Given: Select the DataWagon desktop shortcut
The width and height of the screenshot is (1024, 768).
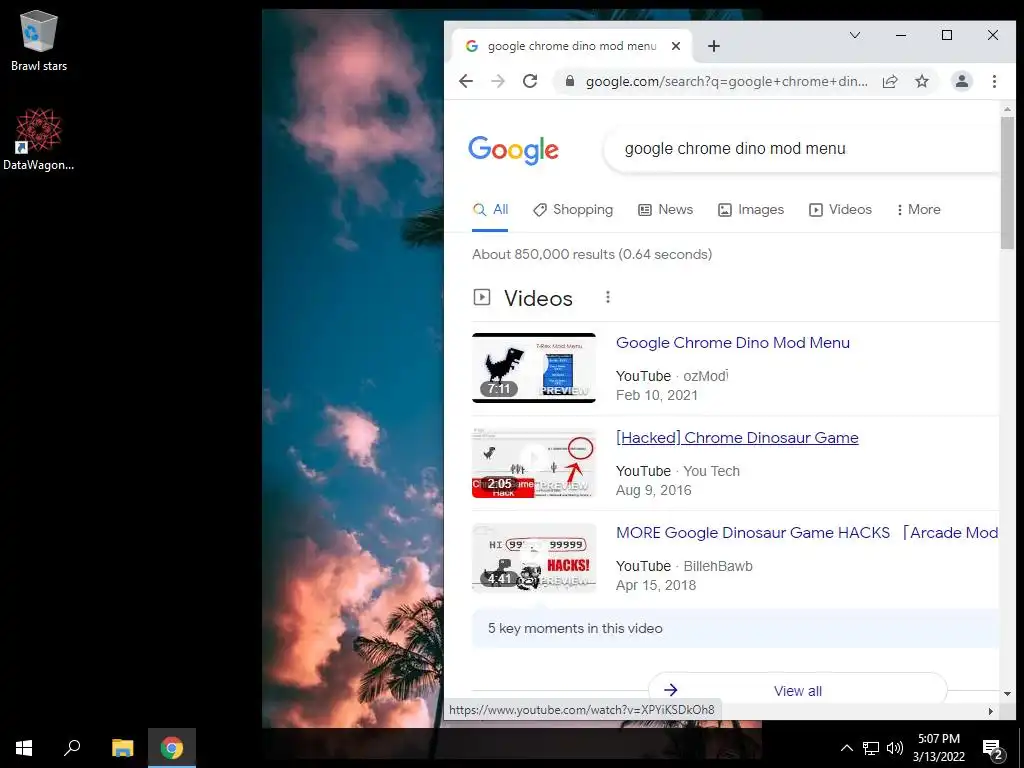Looking at the screenshot, I should click(39, 139).
